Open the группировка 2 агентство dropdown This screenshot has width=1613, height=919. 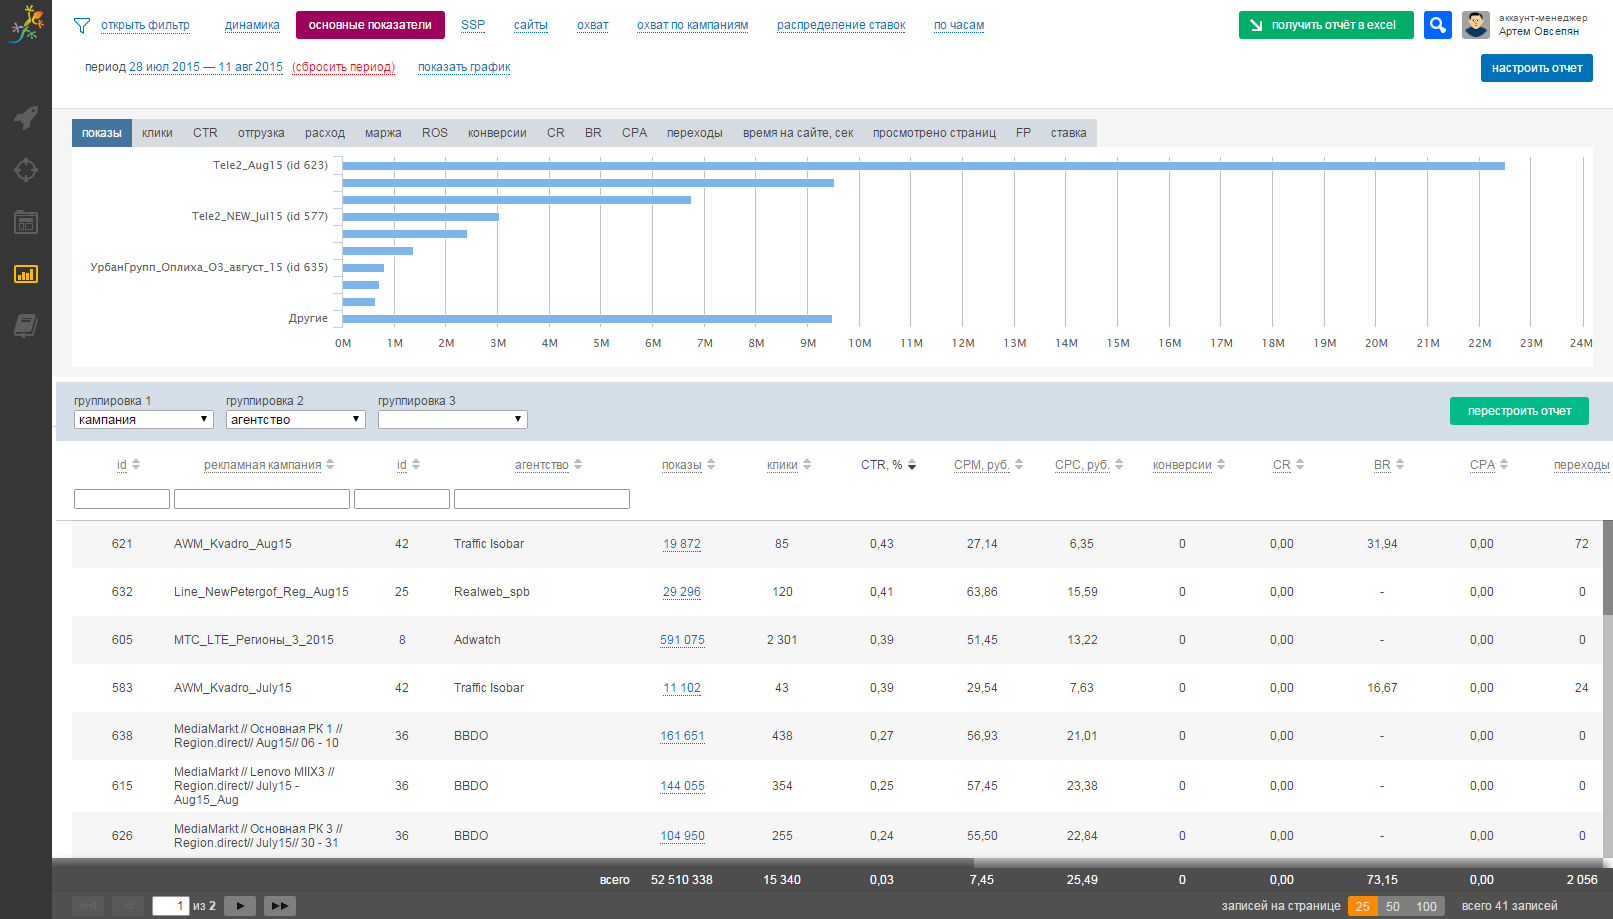[295, 420]
